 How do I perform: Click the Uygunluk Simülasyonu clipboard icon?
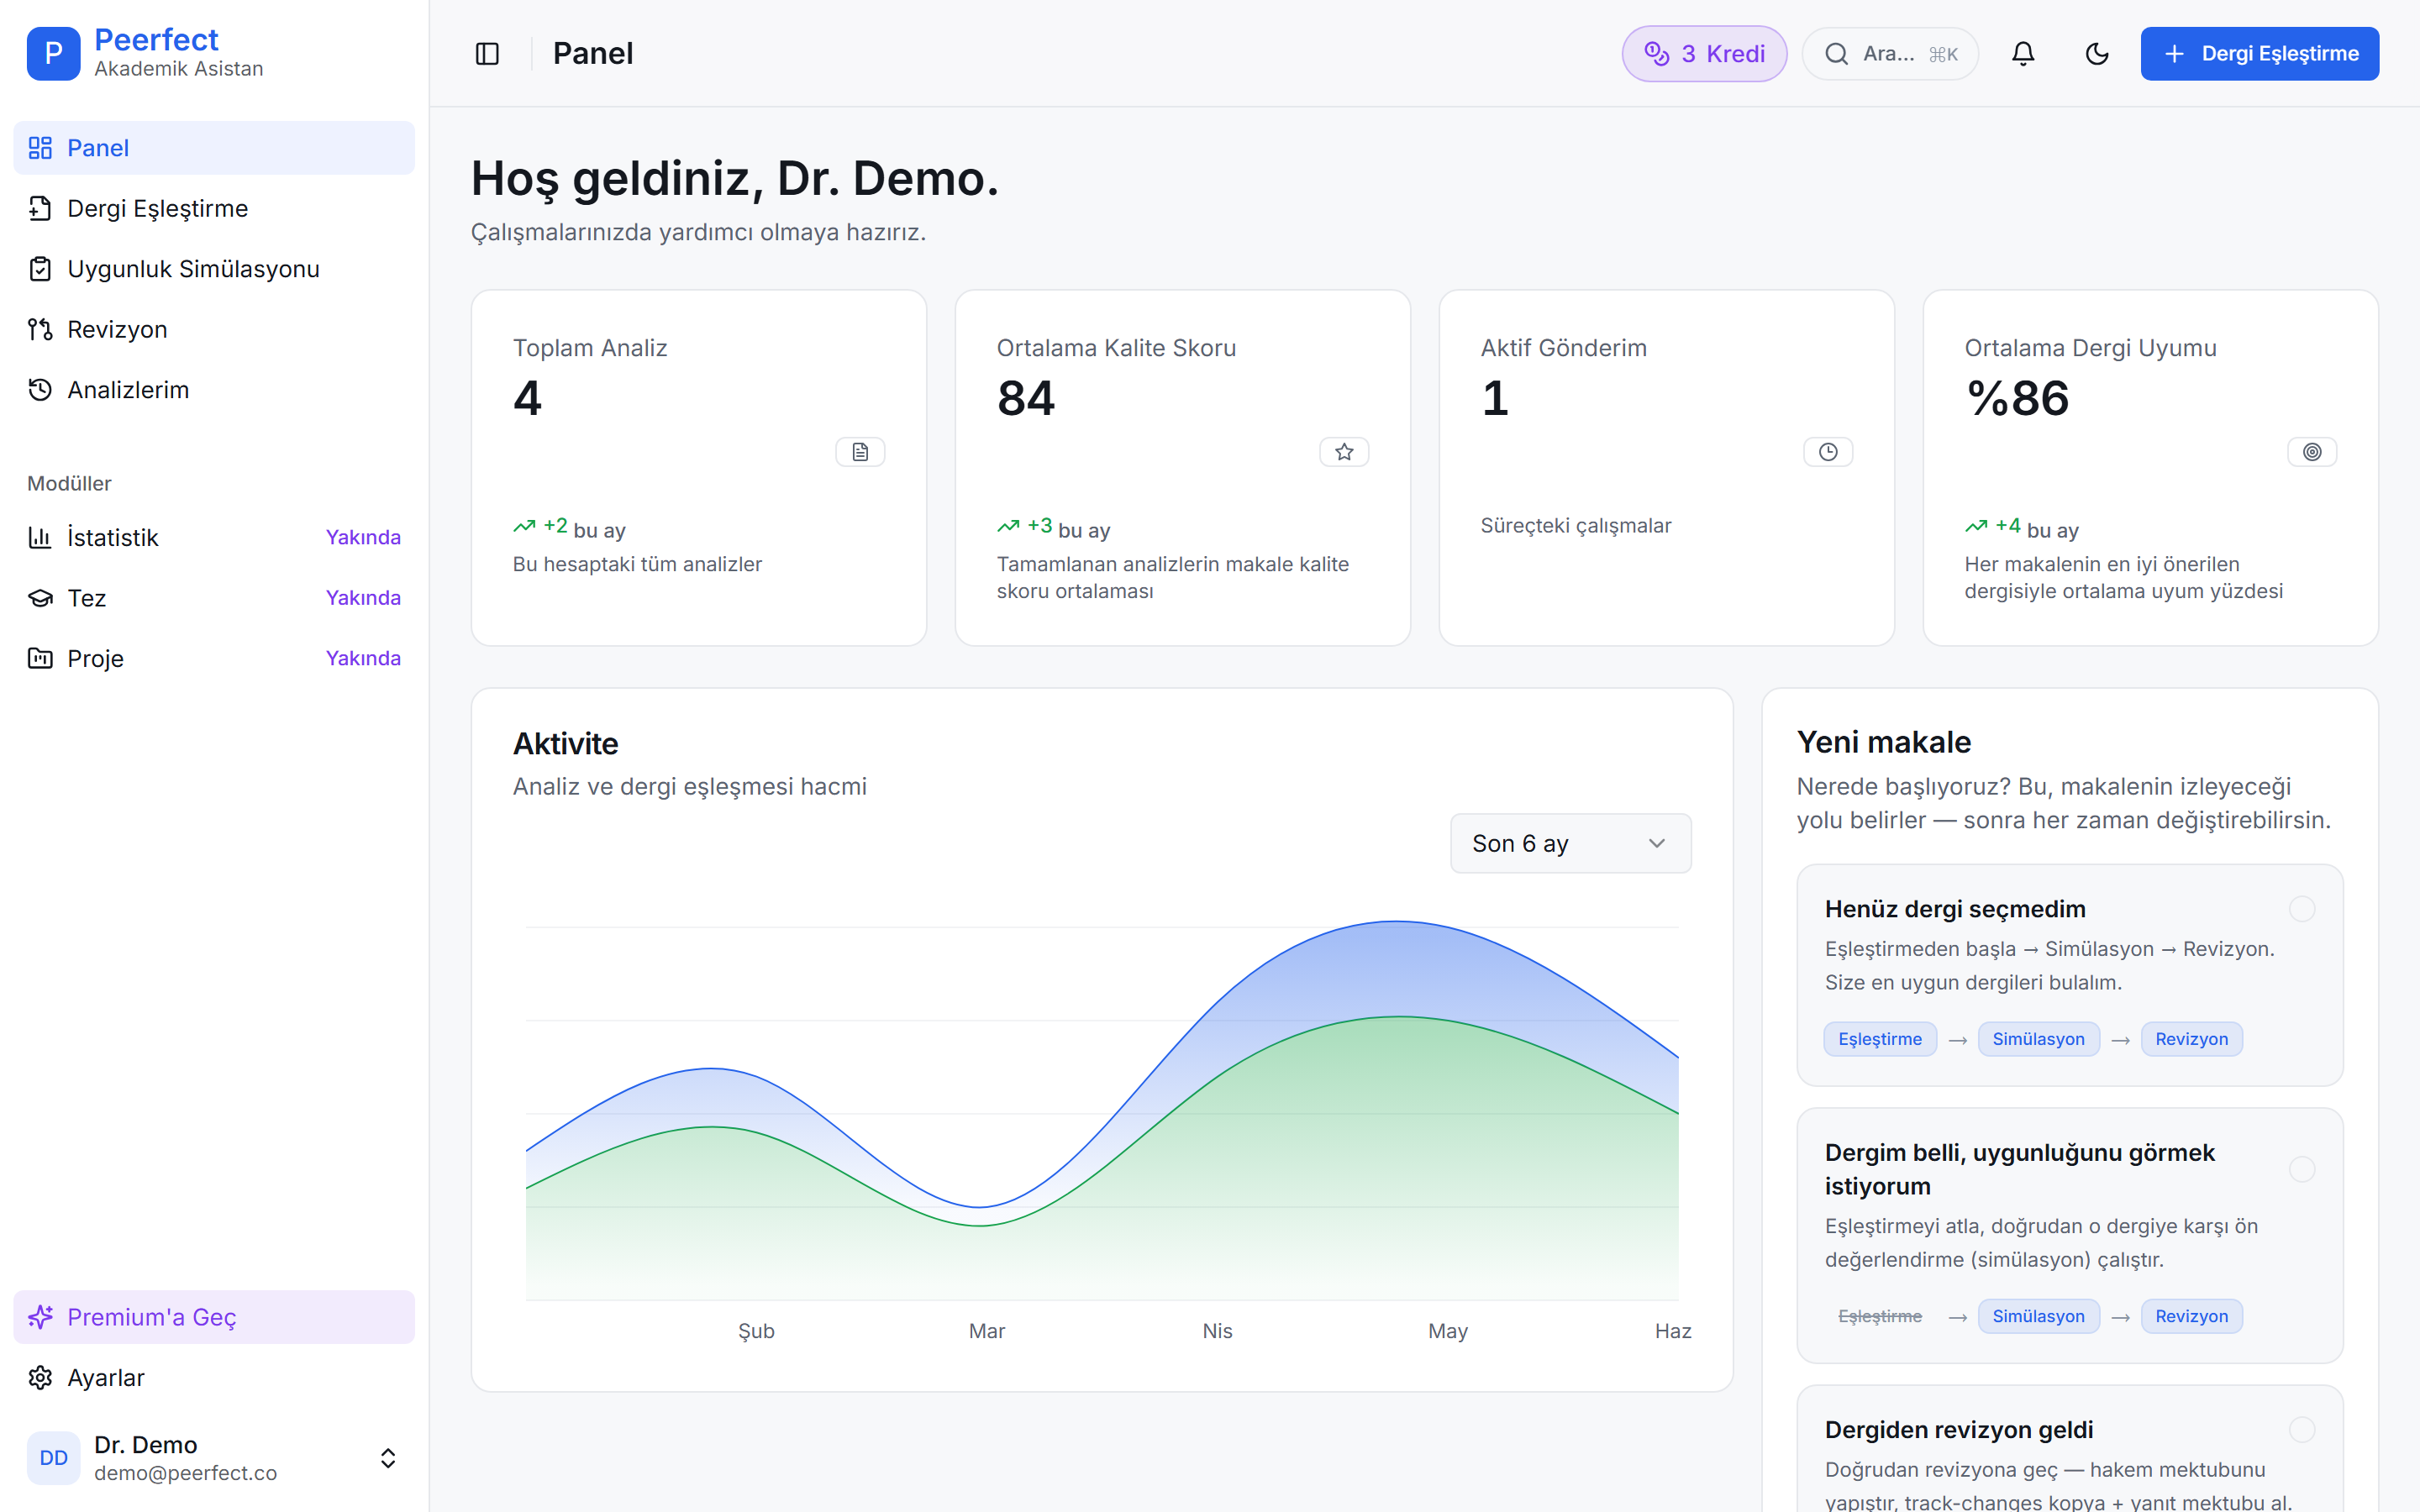tap(40, 269)
